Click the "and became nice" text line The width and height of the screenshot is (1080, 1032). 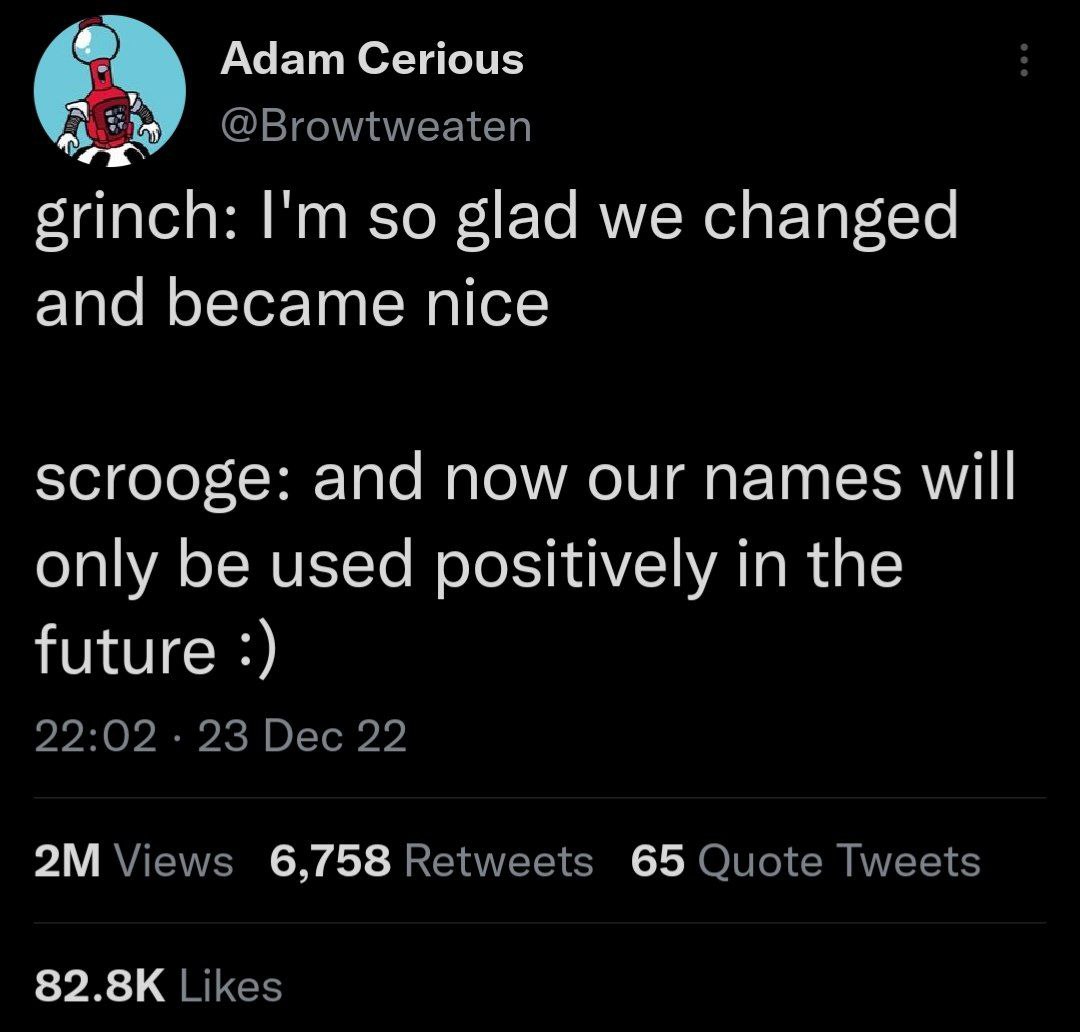292,303
